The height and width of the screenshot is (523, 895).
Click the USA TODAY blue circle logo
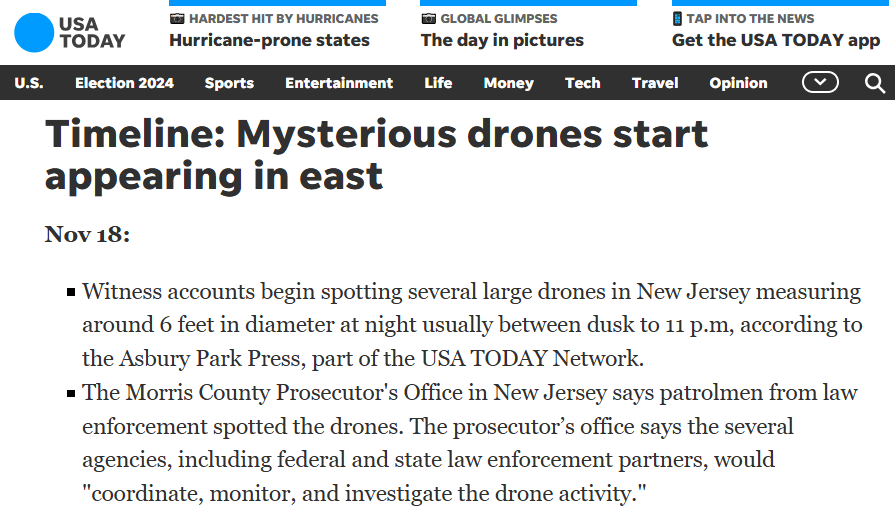pos(33,33)
